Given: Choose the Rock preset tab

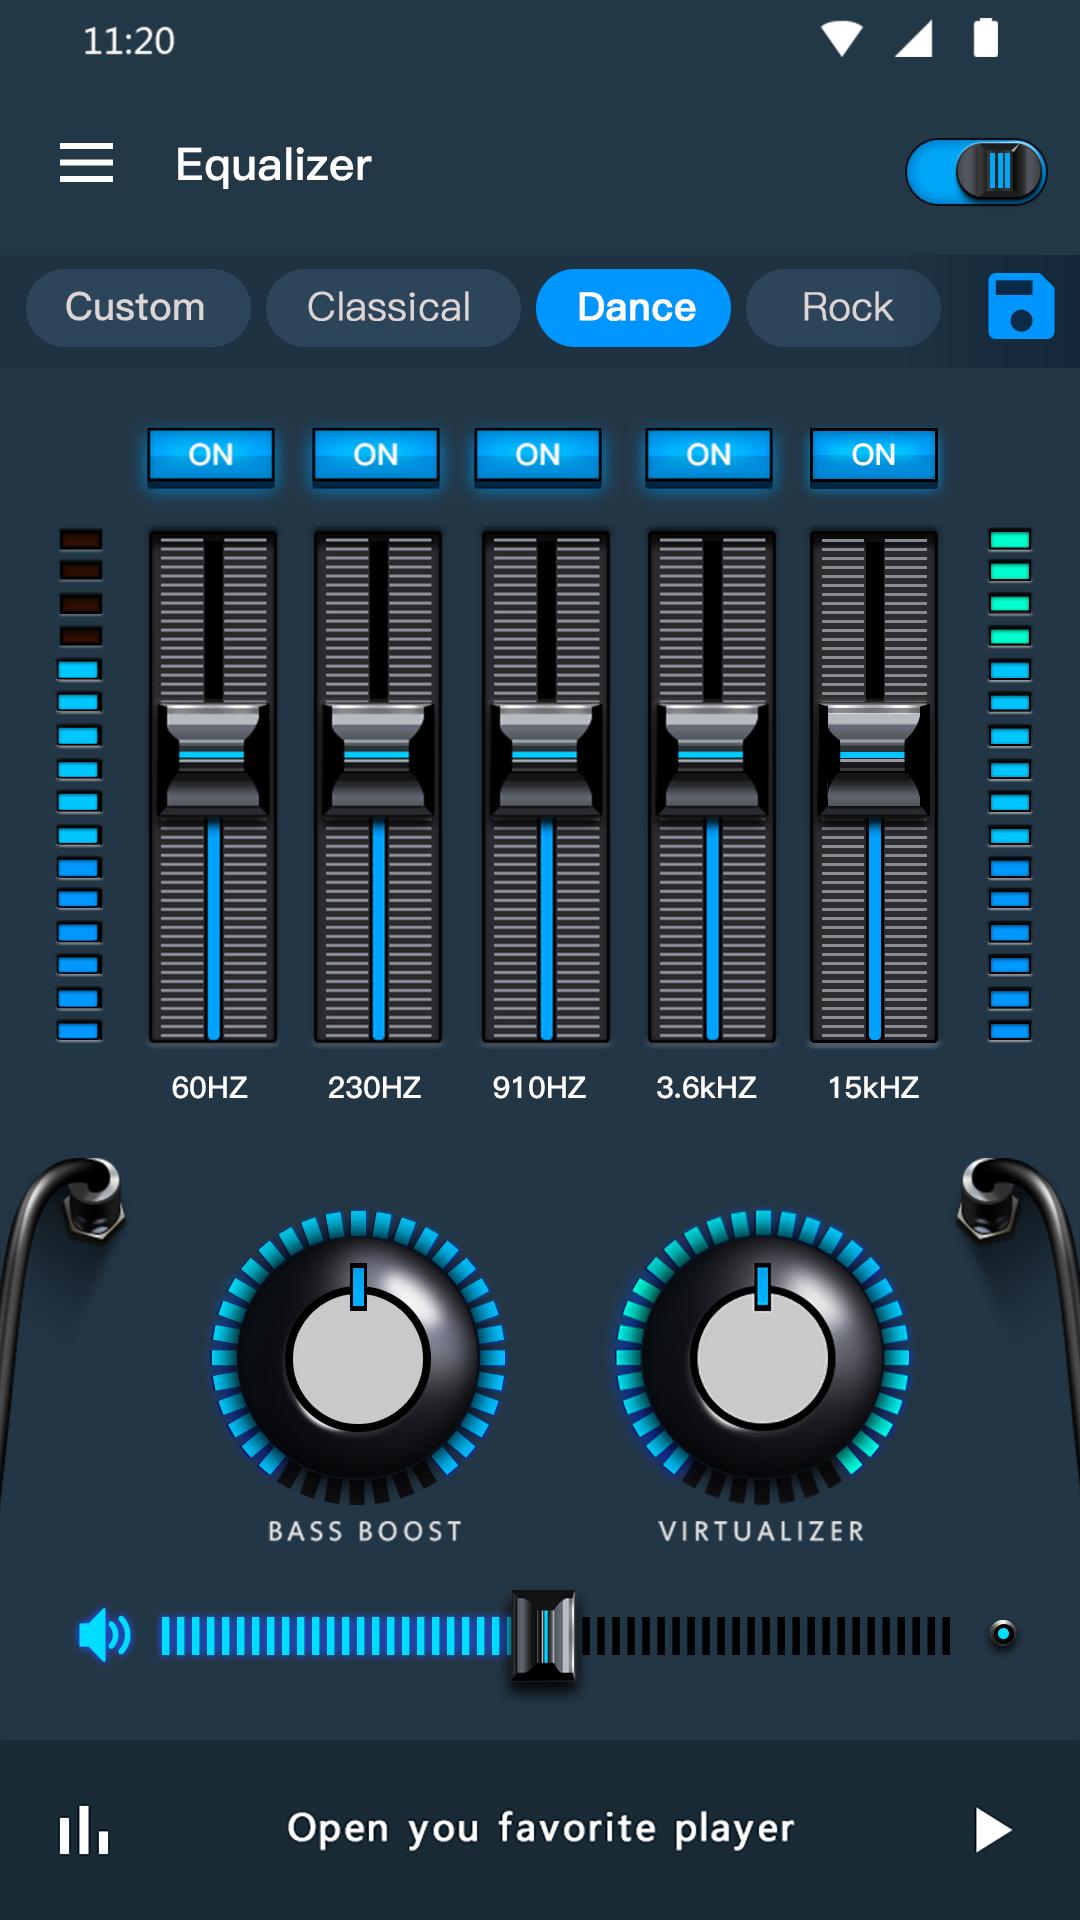Looking at the screenshot, I should coord(846,308).
